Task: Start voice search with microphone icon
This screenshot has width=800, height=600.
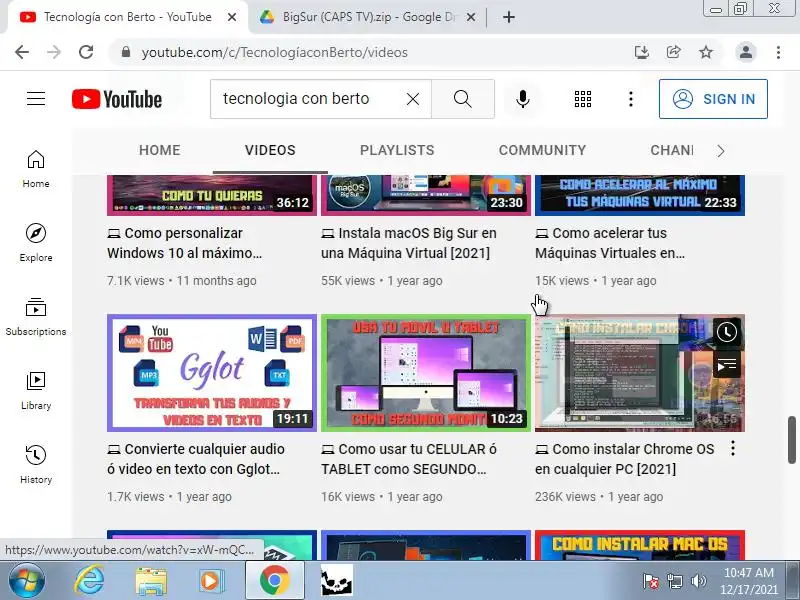Action: tap(522, 99)
